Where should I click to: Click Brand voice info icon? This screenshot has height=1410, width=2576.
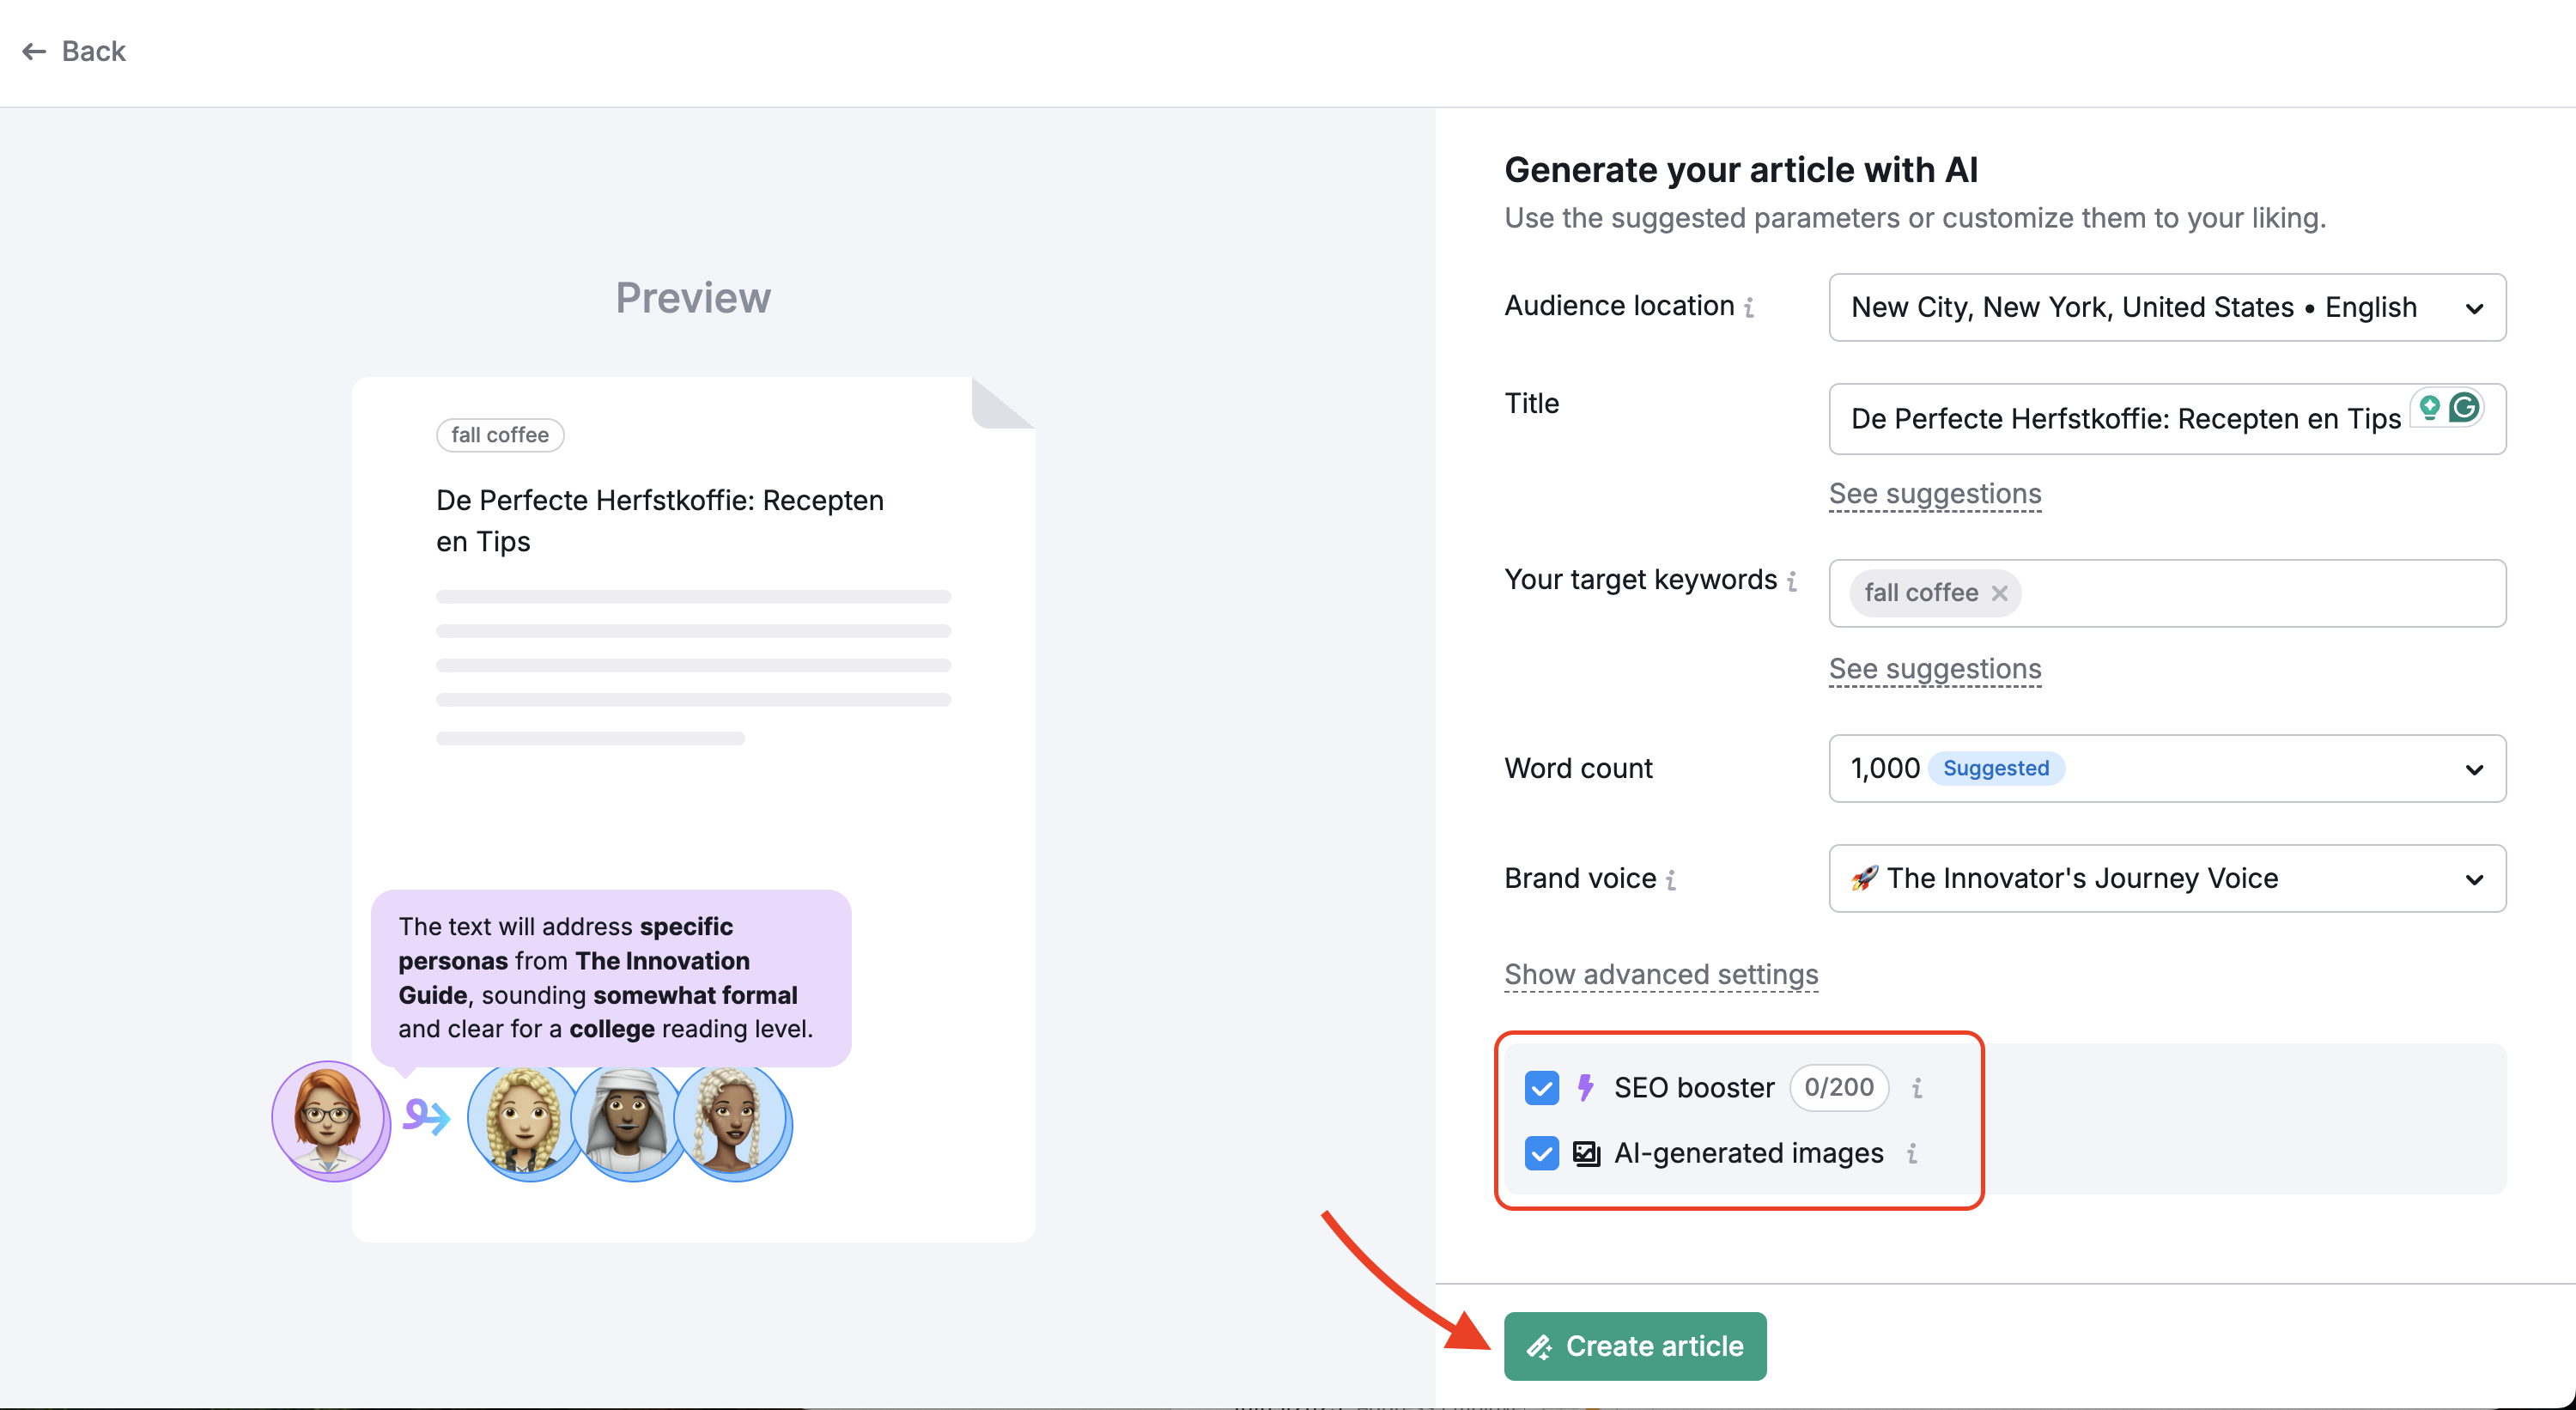1671,880
